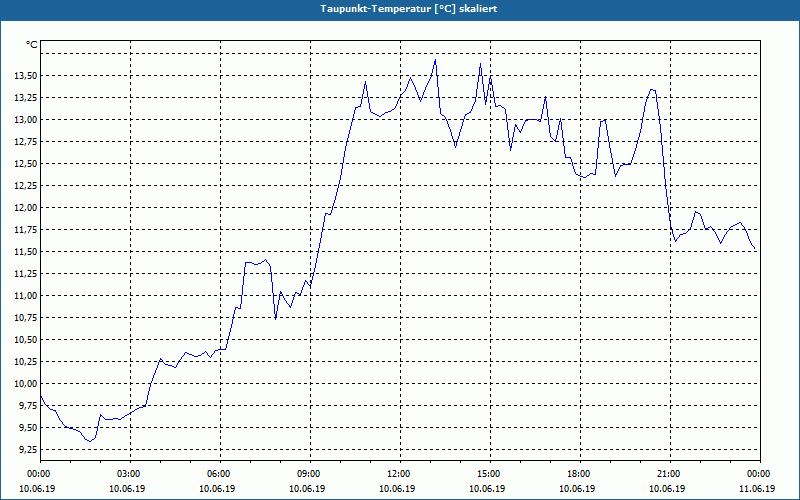Click the 13,50 Y-axis value

click(26, 76)
